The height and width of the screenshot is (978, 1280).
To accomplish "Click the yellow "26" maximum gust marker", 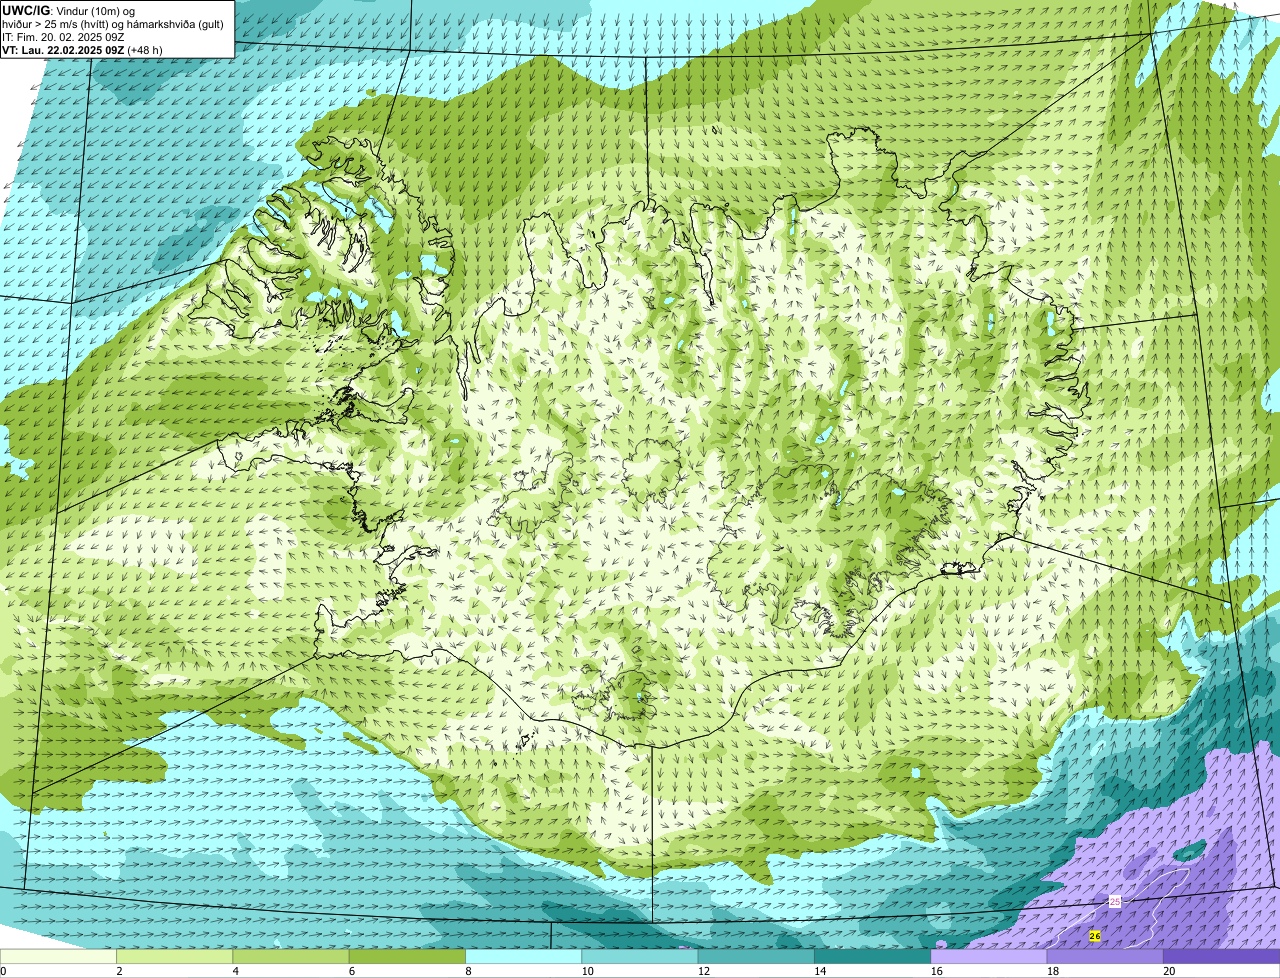I will tap(1094, 936).
